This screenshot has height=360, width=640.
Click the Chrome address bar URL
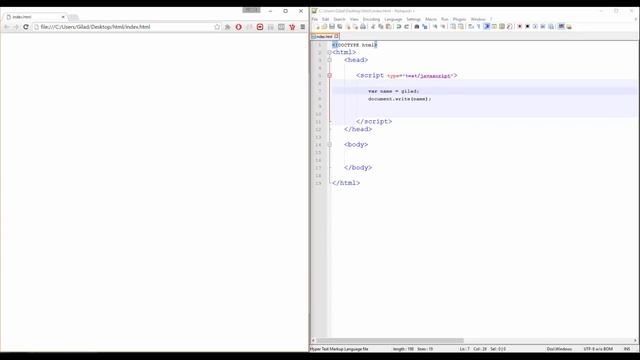coord(95,27)
